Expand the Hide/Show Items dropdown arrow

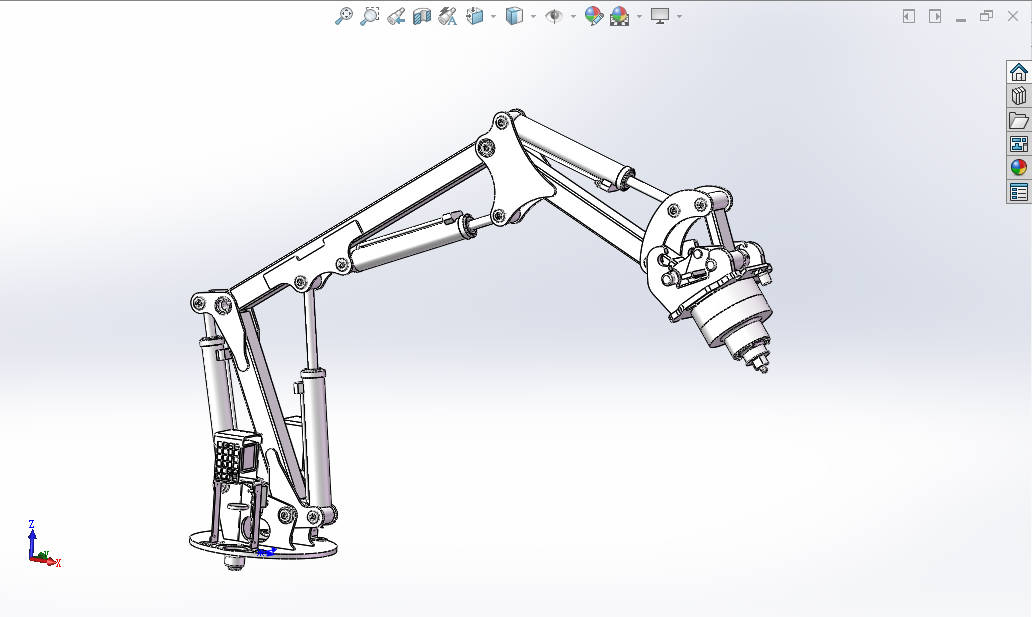[573, 16]
